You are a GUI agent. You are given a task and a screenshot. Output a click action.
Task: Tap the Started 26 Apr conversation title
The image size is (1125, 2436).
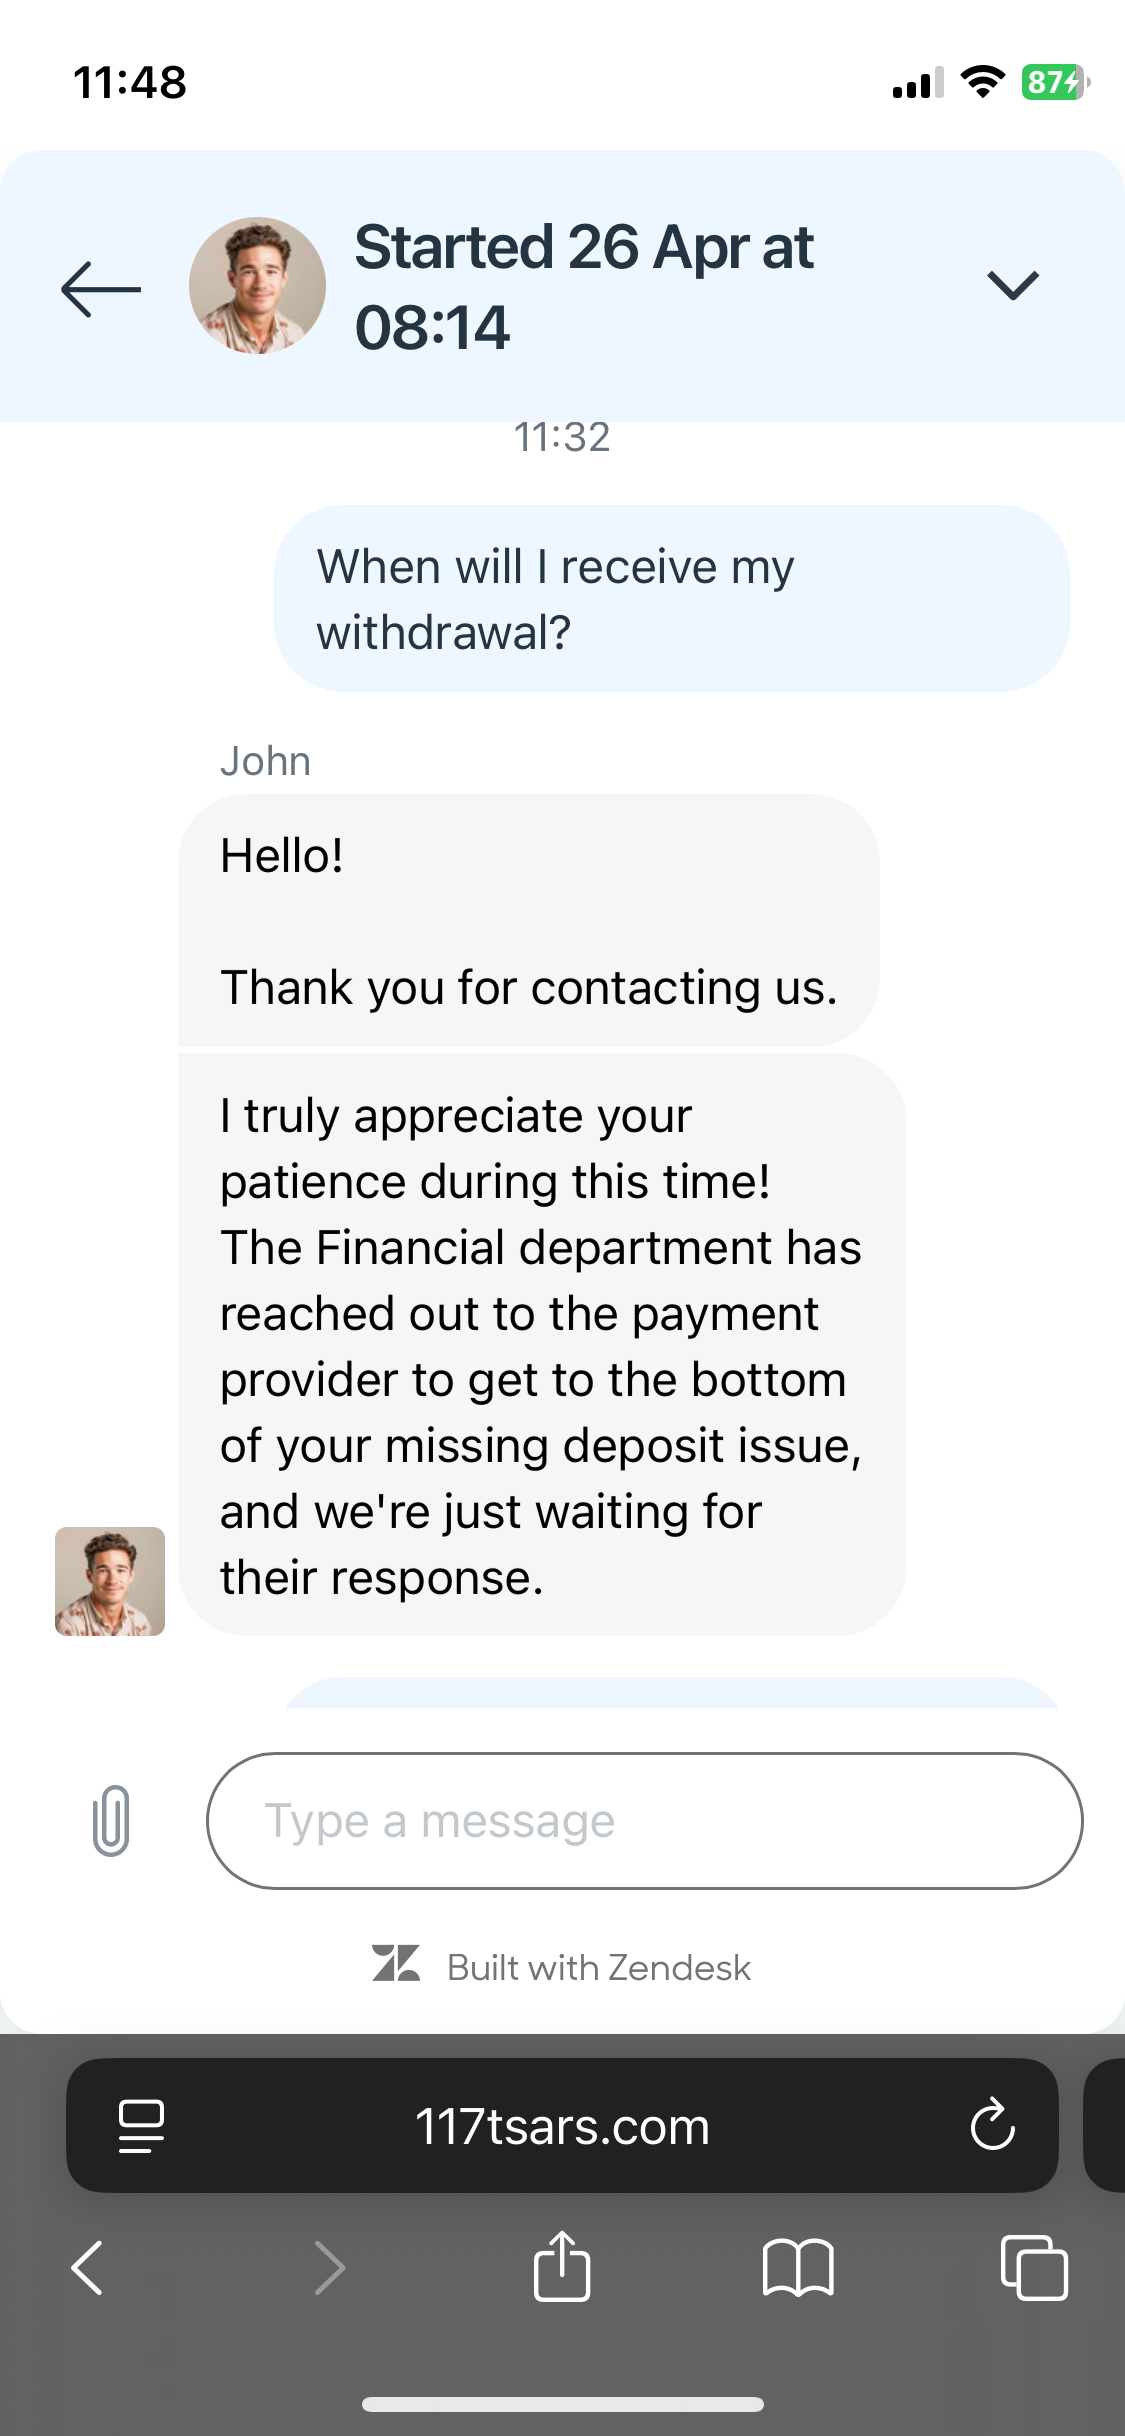584,287
